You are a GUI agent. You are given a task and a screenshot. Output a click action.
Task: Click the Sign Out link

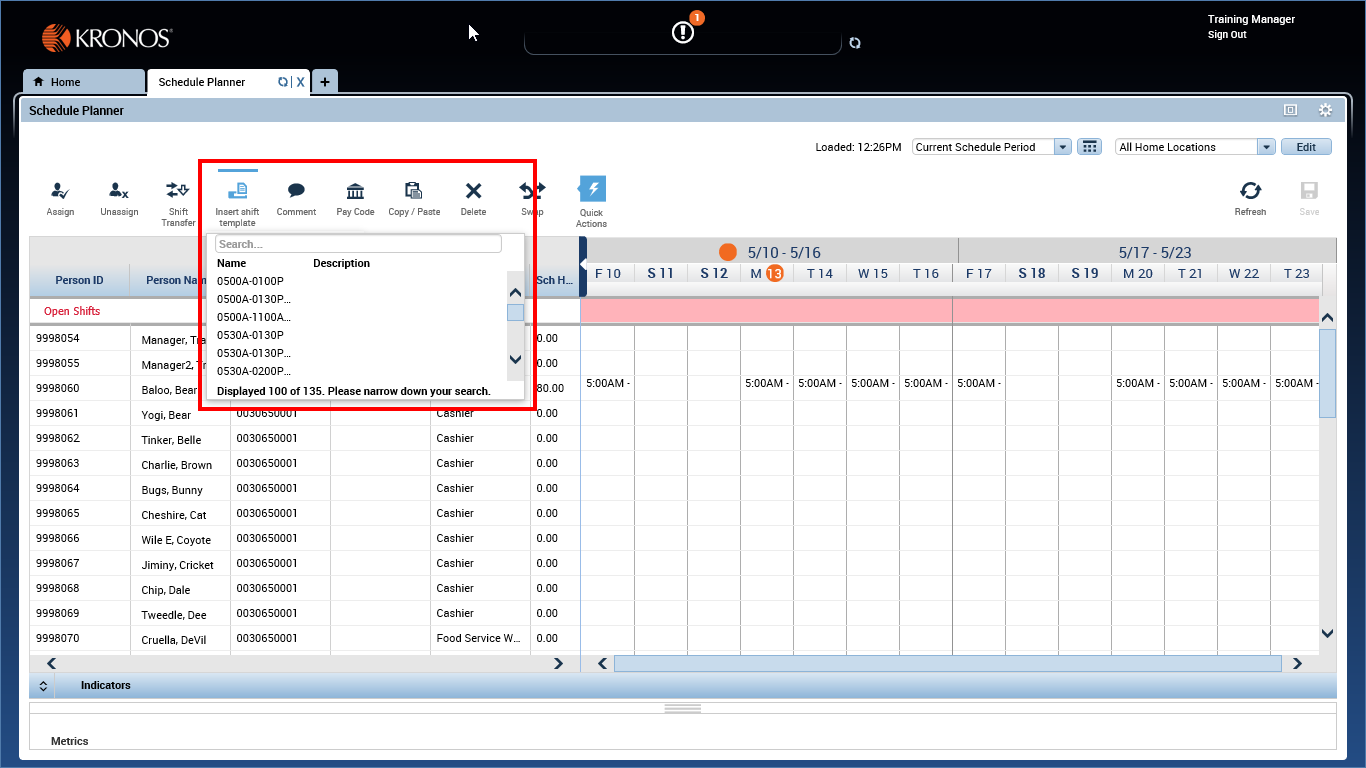coord(1227,34)
